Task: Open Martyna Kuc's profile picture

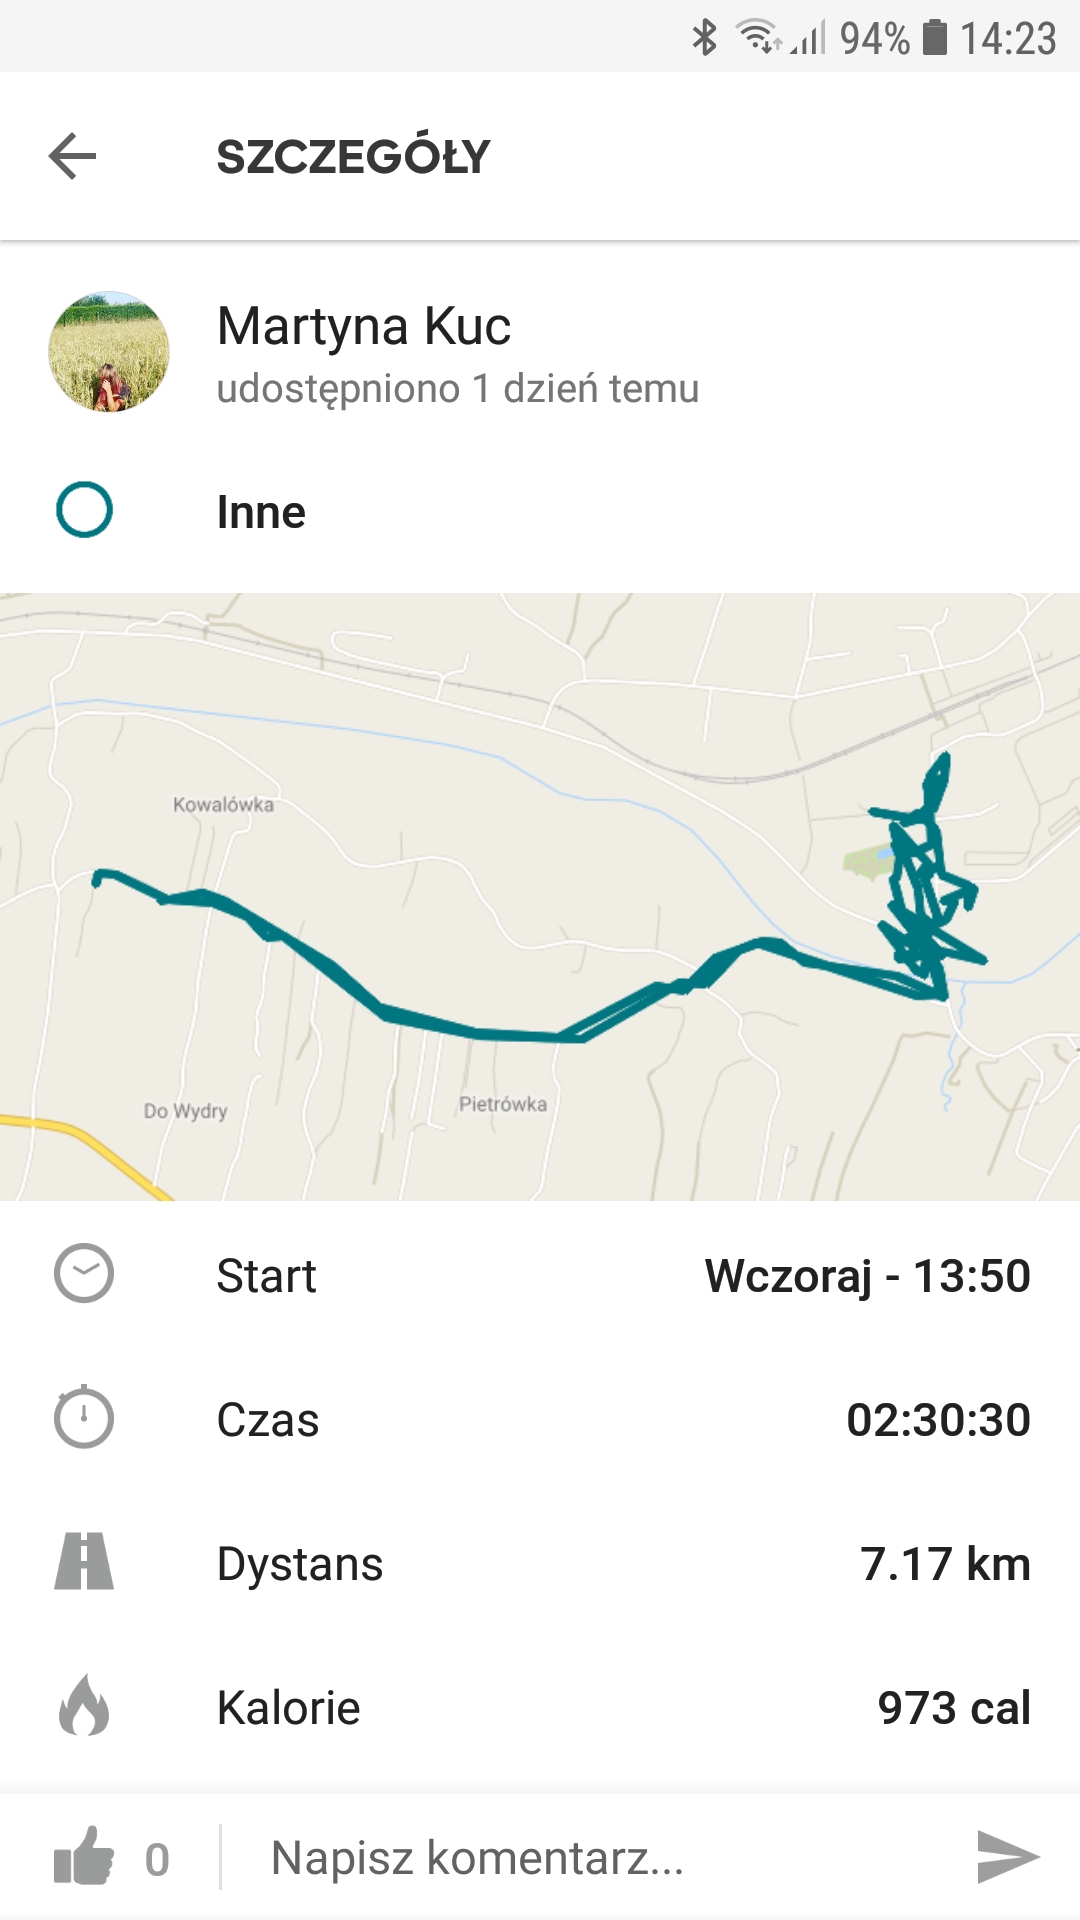Action: (109, 352)
